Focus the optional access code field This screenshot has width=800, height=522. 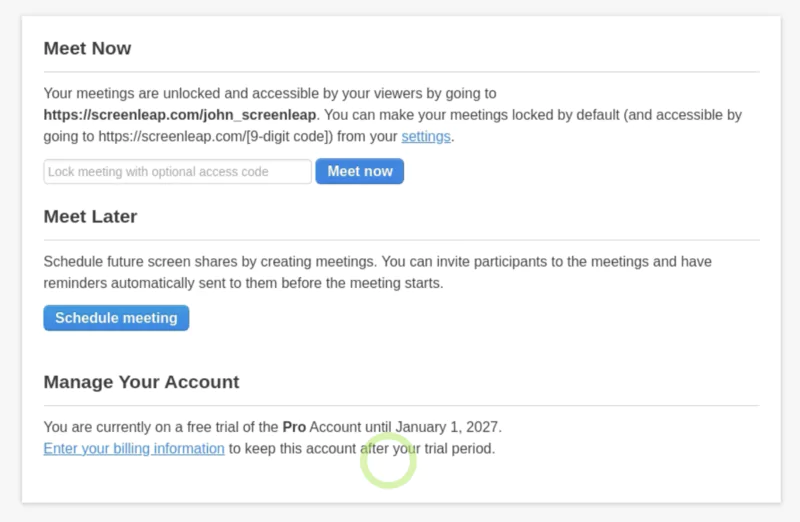coord(178,171)
